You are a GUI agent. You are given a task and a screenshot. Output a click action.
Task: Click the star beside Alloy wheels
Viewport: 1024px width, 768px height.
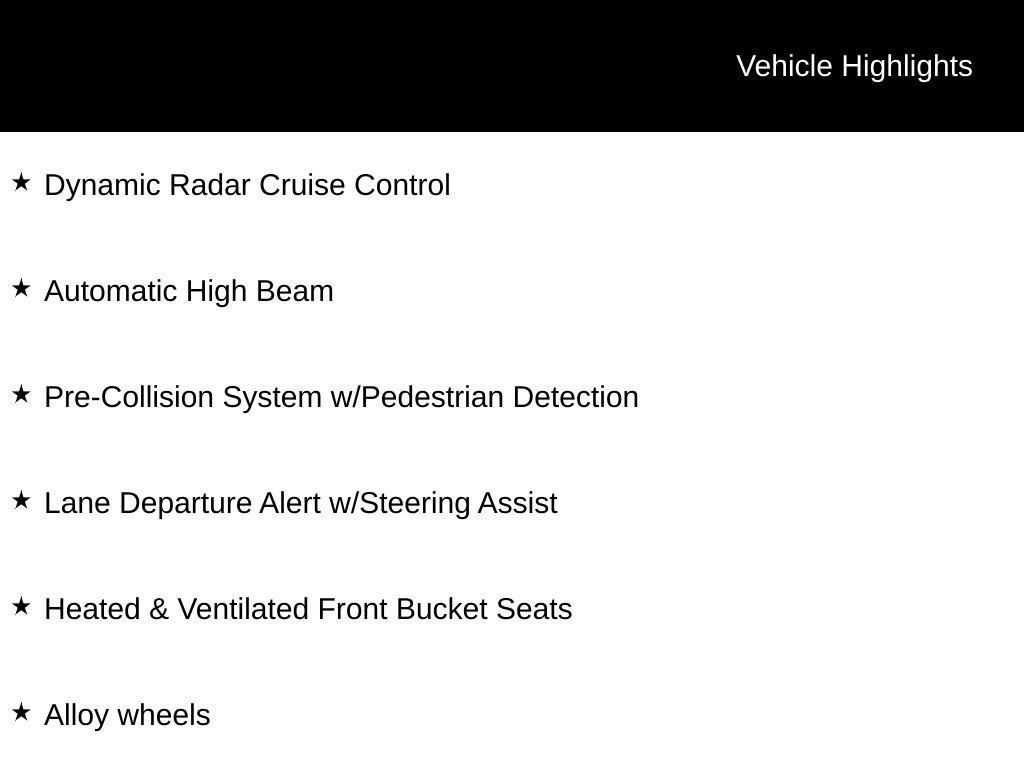click(x=21, y=712)
